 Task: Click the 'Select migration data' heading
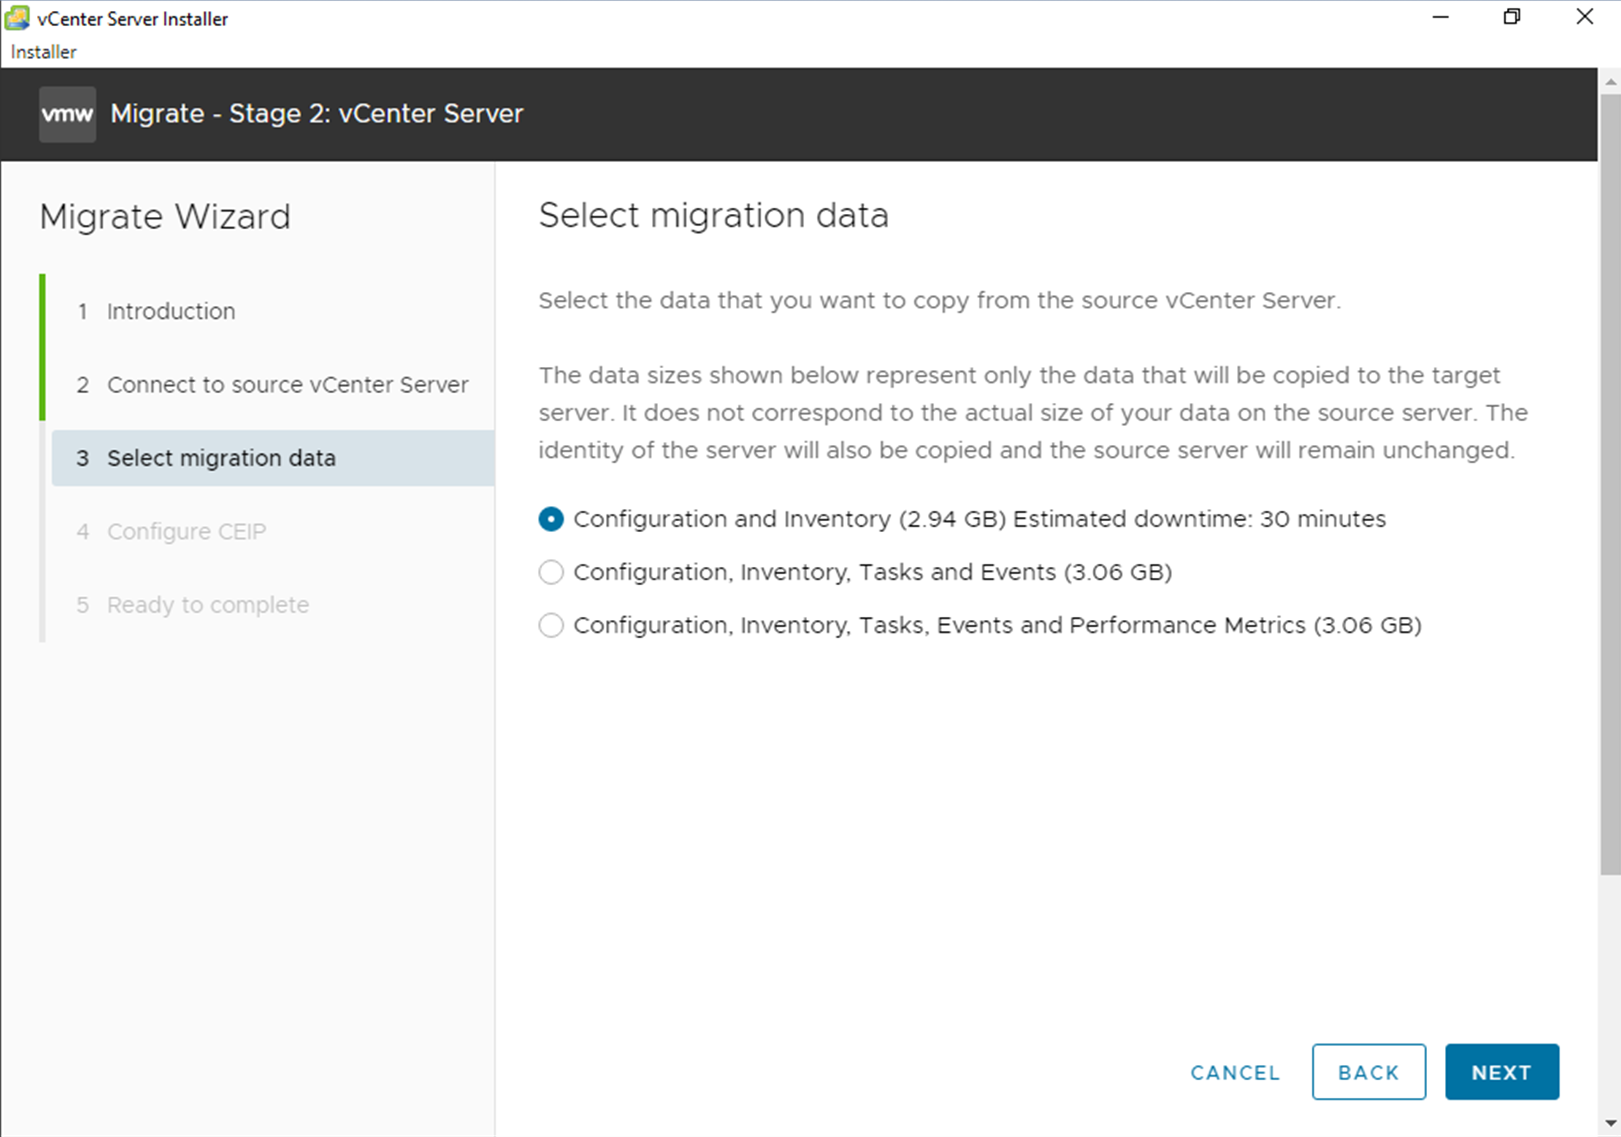[x=713, y=216]
